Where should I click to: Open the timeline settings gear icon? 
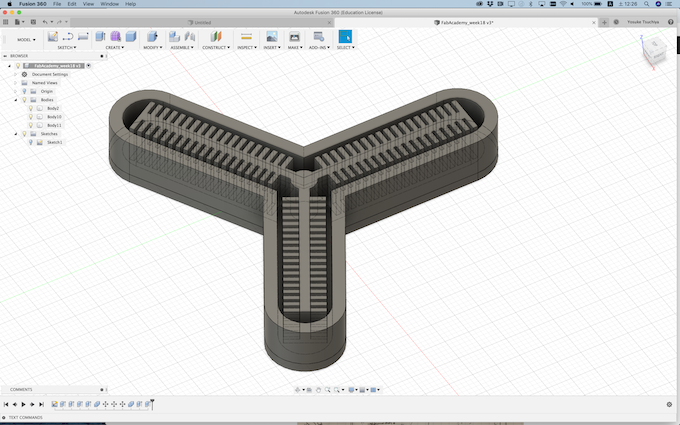pos(669,404)
